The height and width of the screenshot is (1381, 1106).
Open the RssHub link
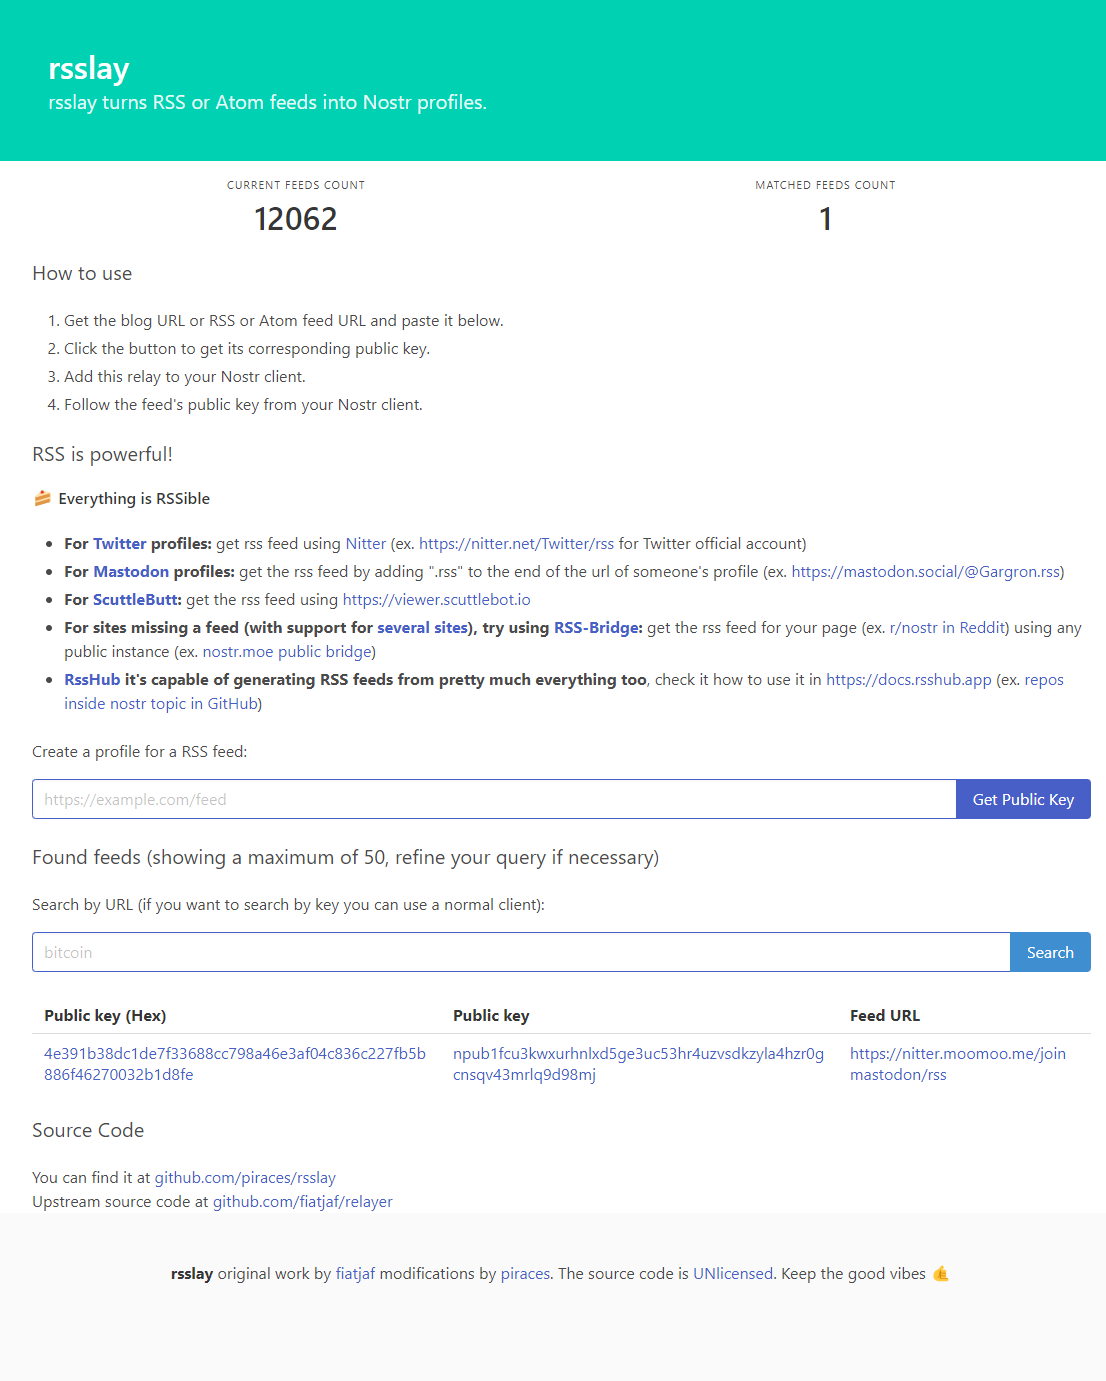(x=92, y=680)
